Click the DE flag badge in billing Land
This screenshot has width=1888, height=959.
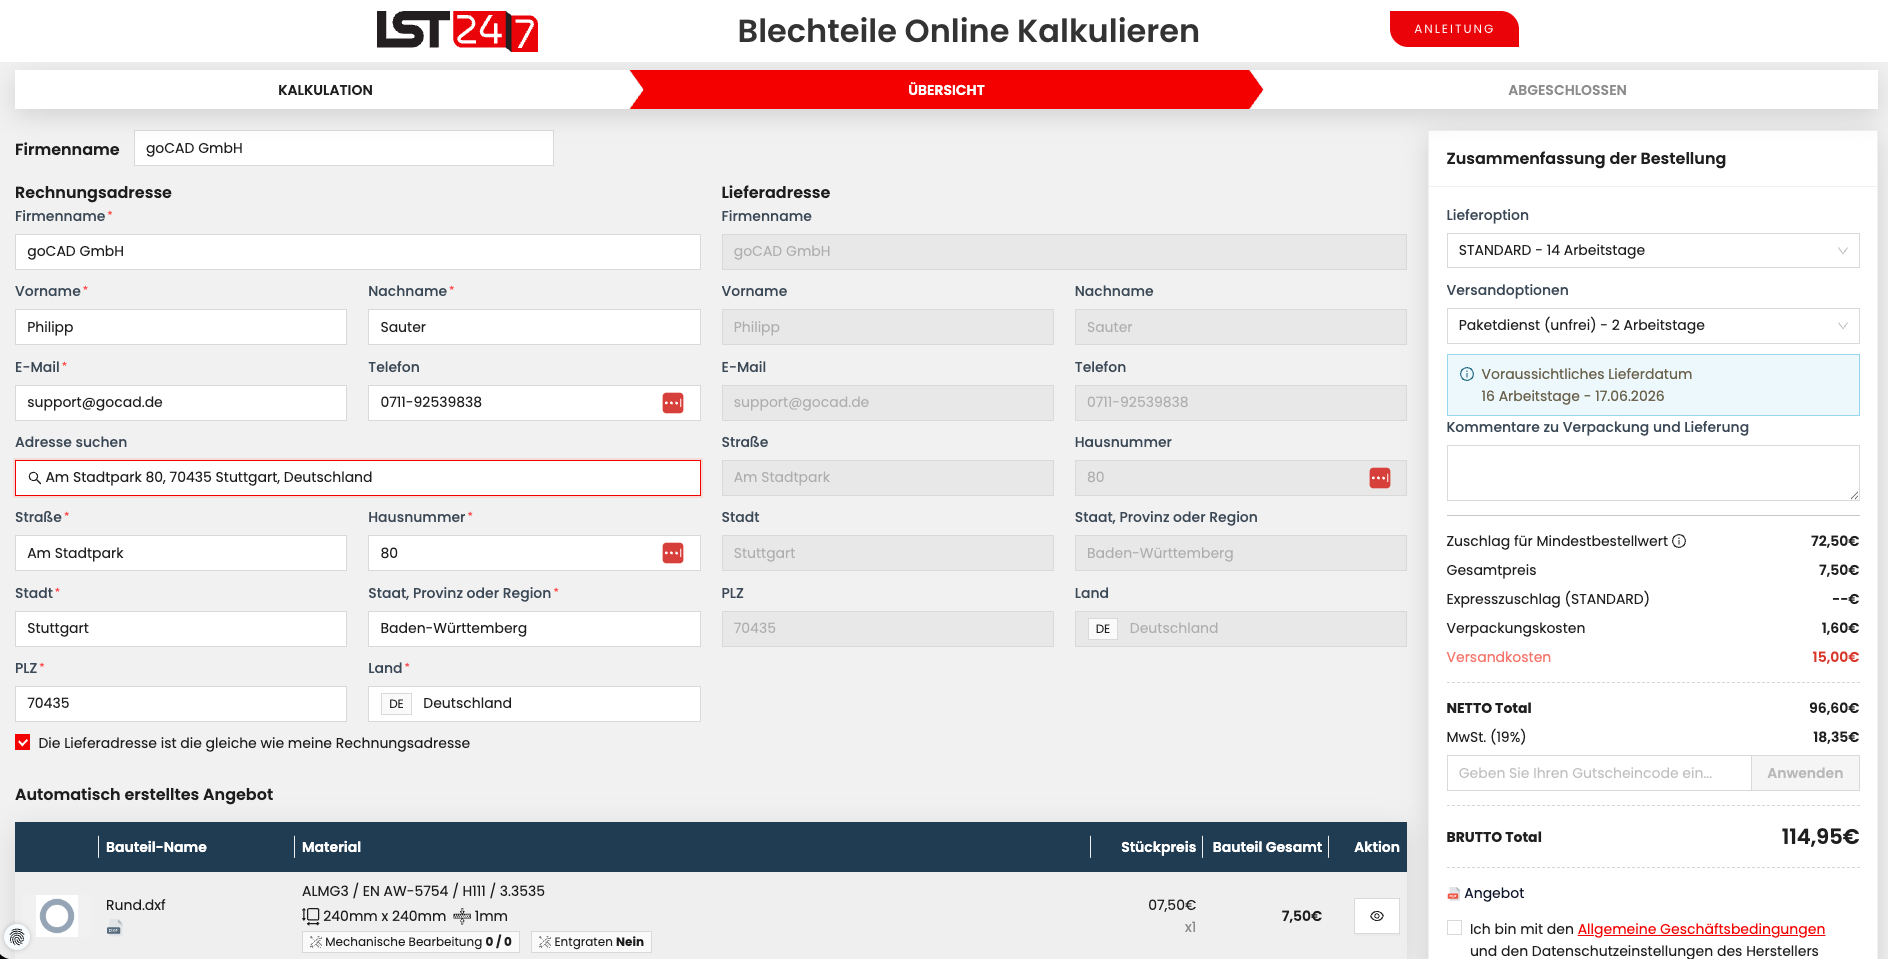[396, 704]
